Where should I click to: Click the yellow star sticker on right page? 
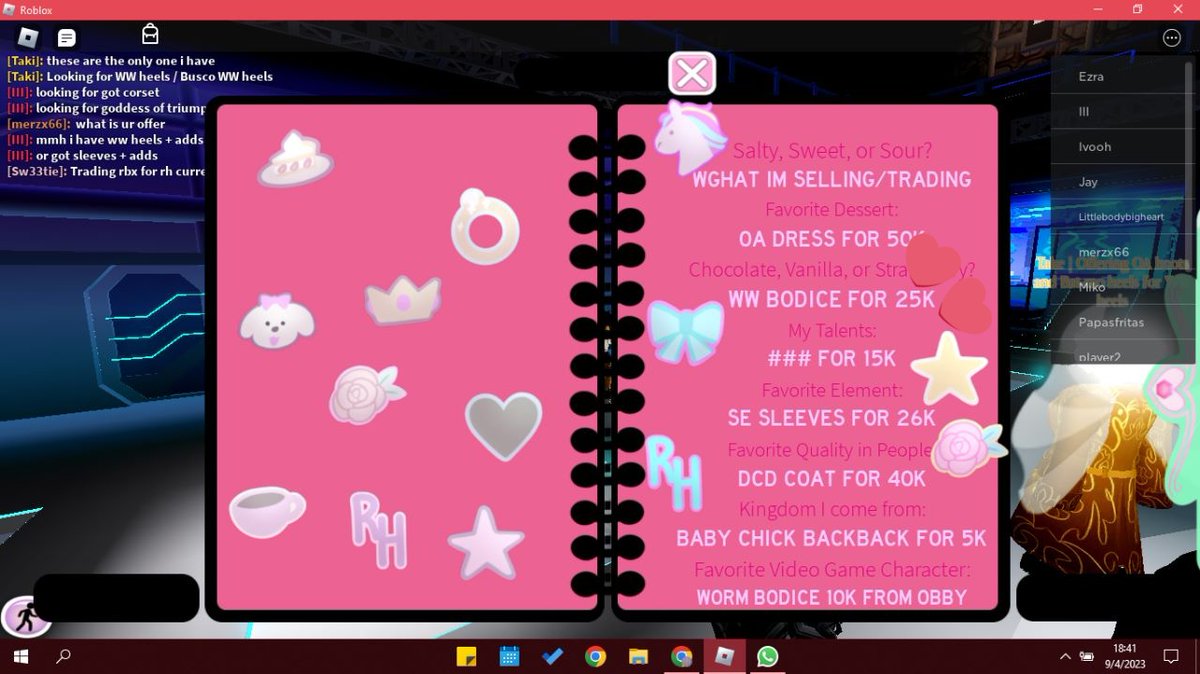950,368
